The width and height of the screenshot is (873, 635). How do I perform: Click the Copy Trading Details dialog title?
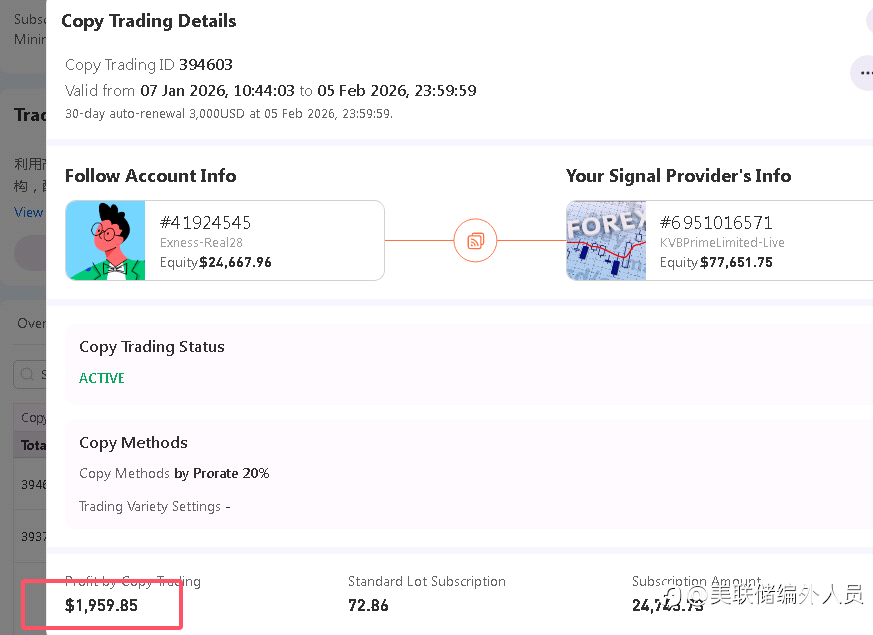click(149, 21)
